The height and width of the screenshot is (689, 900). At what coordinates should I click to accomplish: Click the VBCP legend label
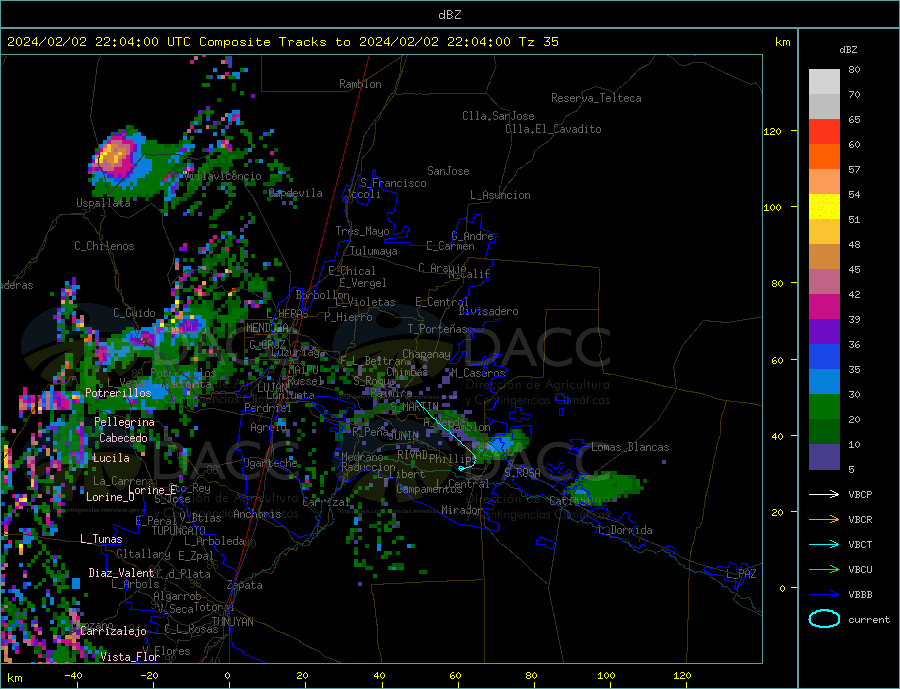[860, 494]
